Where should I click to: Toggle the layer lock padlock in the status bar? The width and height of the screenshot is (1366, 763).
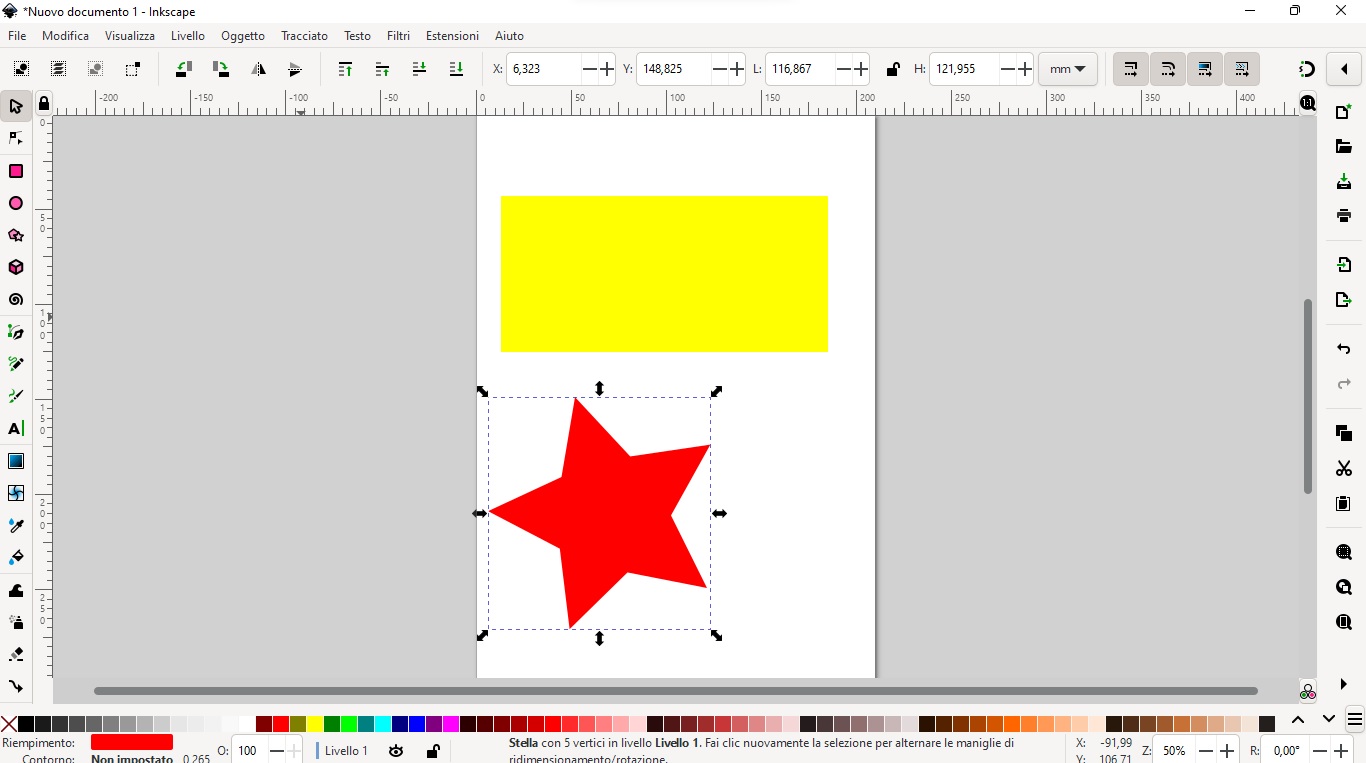pos(432,751)
